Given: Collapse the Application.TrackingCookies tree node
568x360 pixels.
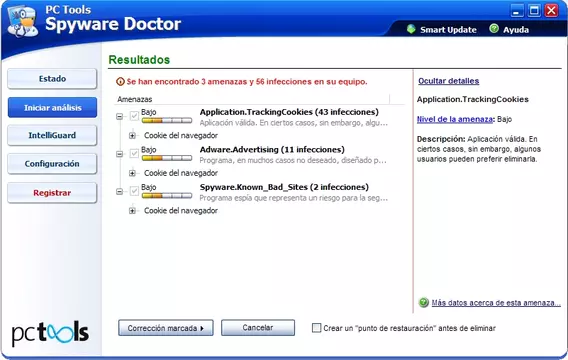Looking at the screenshot, I should coord(119,116).
